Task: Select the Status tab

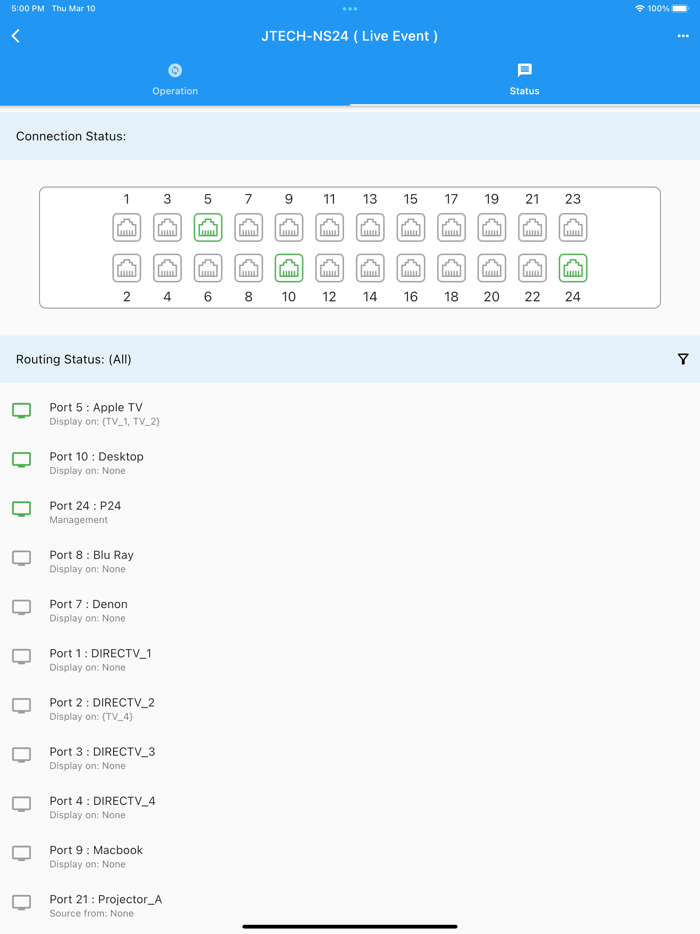Action: pos(524,79)
